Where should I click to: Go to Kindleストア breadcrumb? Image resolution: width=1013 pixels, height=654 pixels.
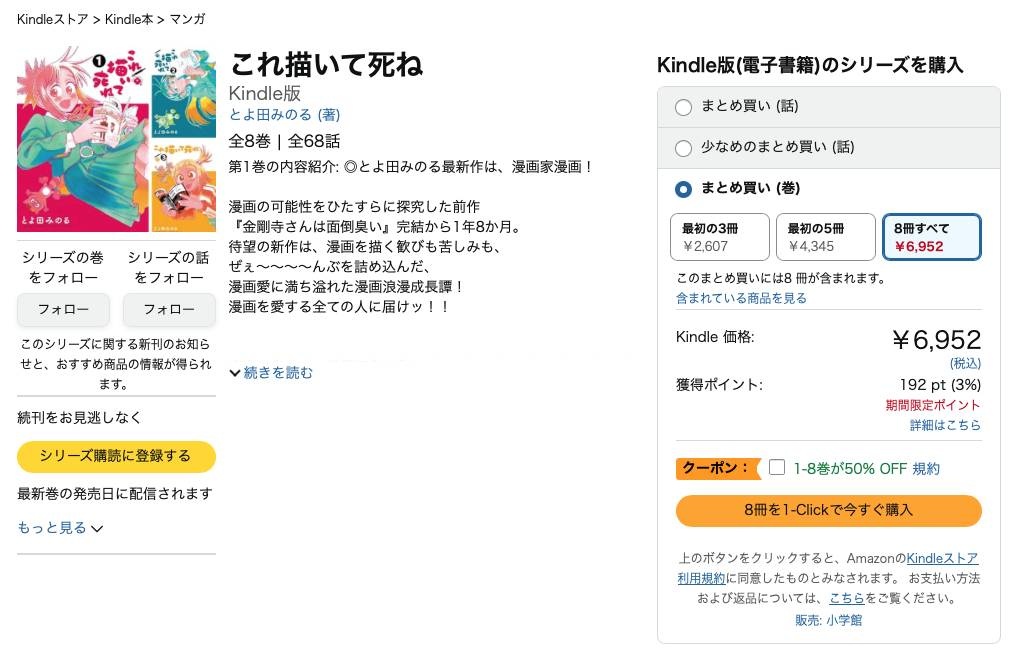[52, 20]
